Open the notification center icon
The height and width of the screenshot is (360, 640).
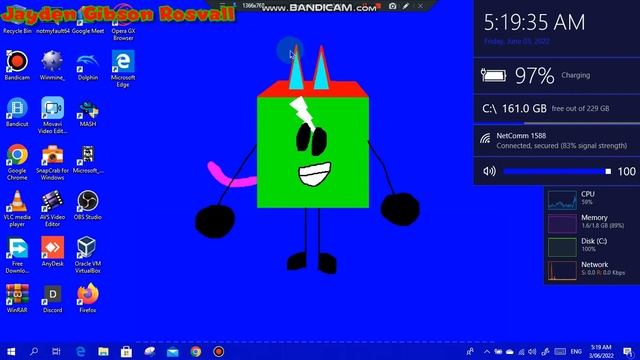629,351
